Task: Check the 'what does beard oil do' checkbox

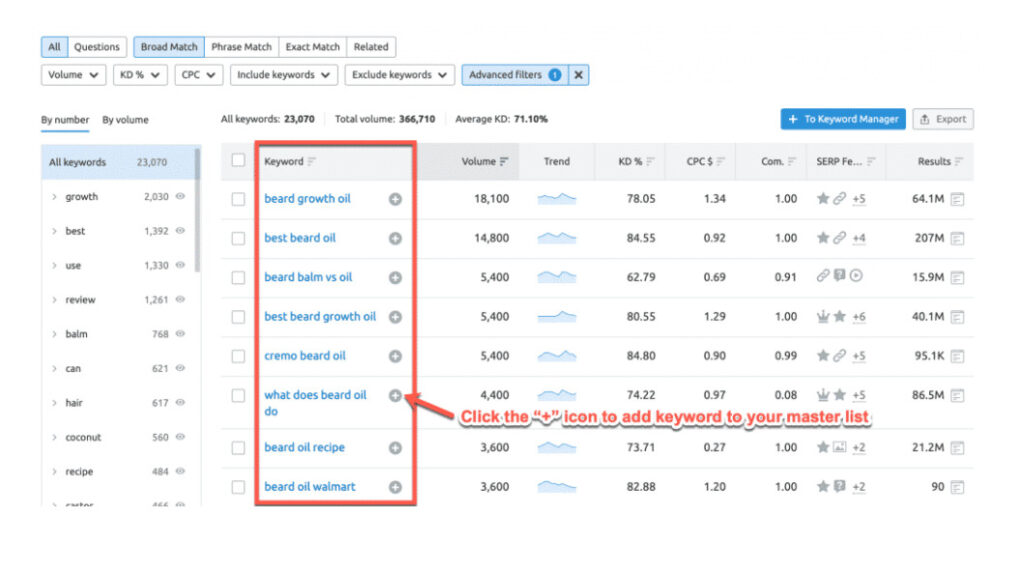Action: point(238,395)
